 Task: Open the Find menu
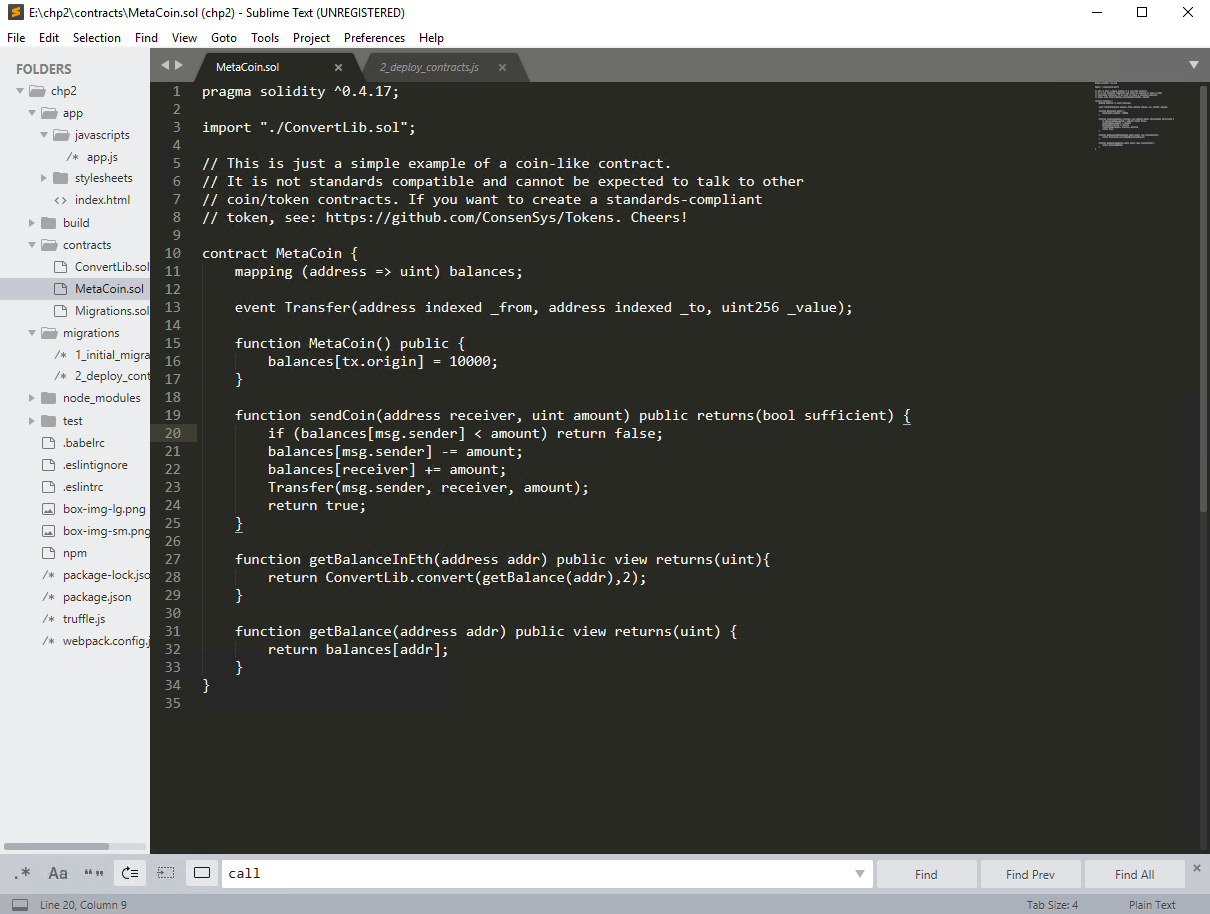click(146, 37)
